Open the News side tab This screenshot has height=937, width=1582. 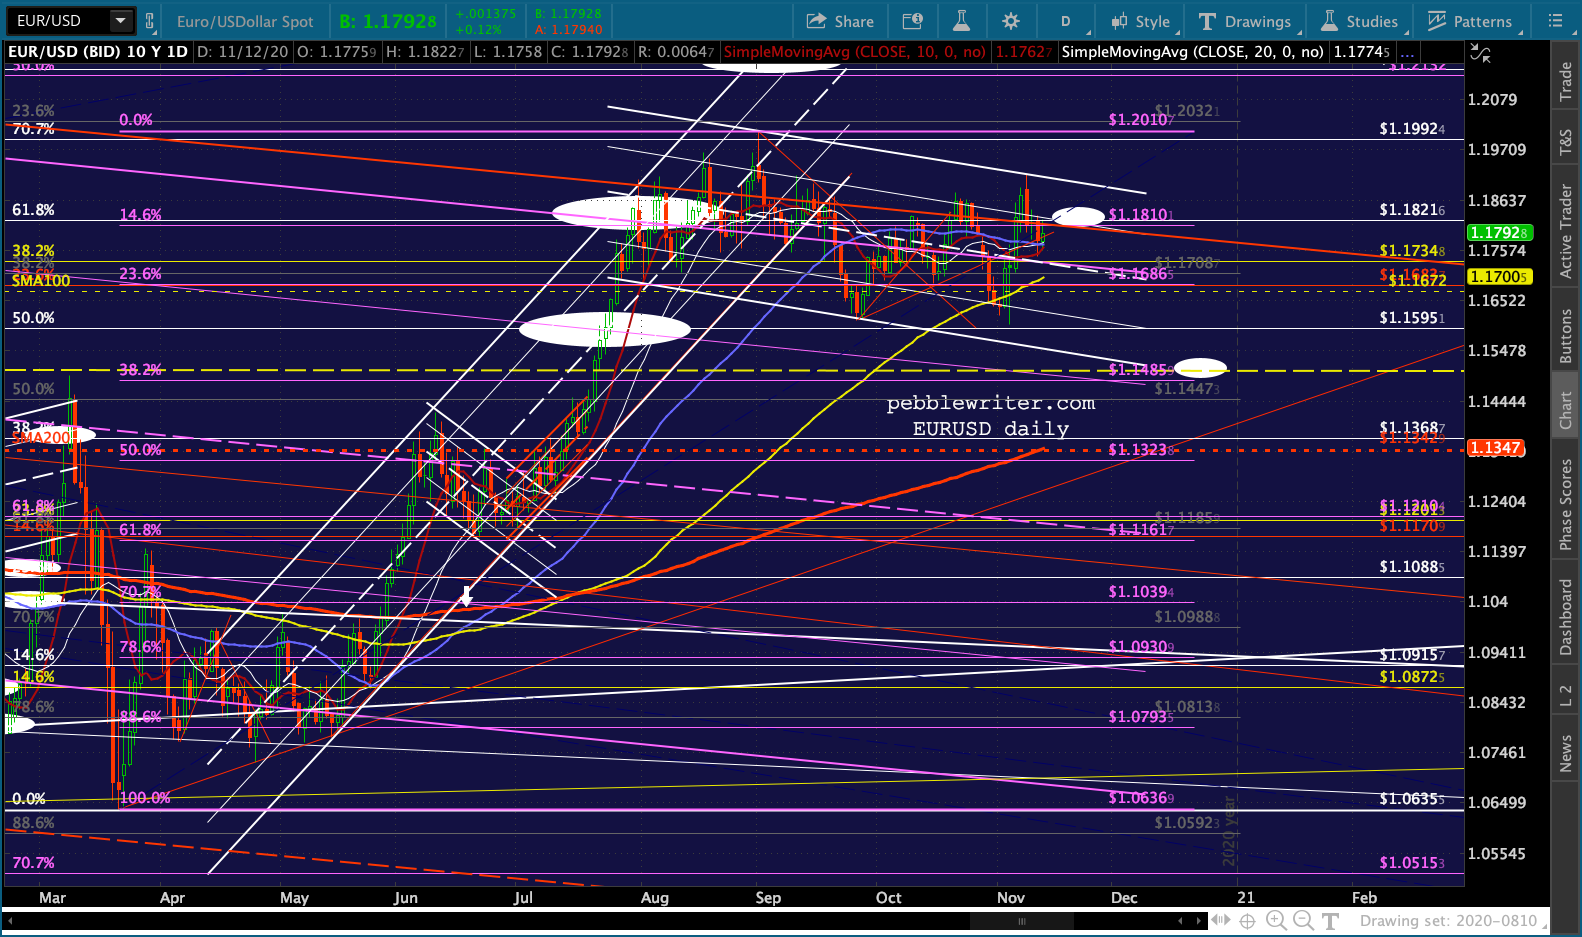[1566, 753]
